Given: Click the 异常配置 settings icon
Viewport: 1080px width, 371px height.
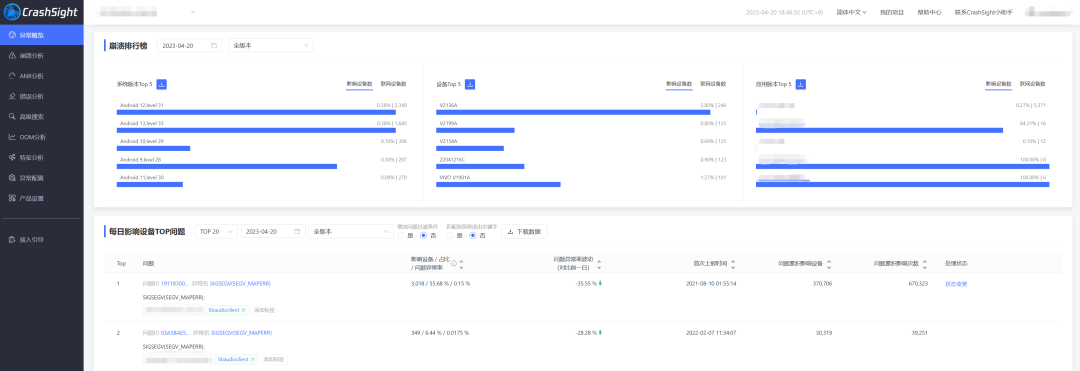Looking at the screenshot, I should point(12,178).
